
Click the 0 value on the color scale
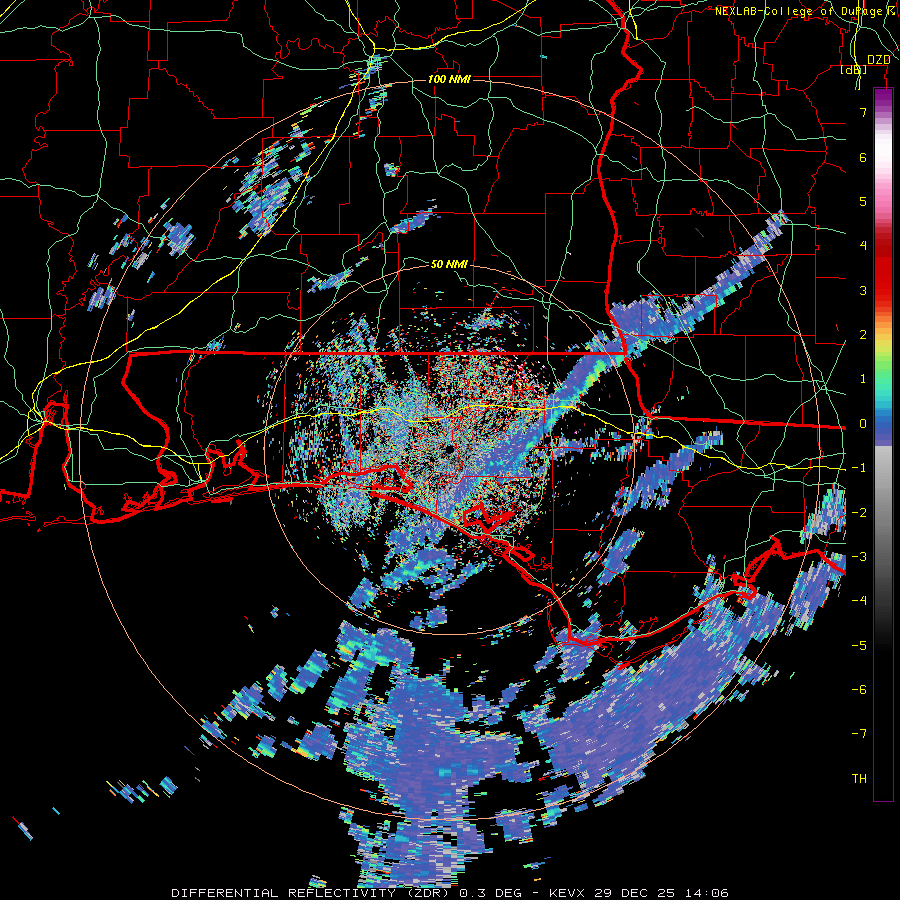point(863,424)
